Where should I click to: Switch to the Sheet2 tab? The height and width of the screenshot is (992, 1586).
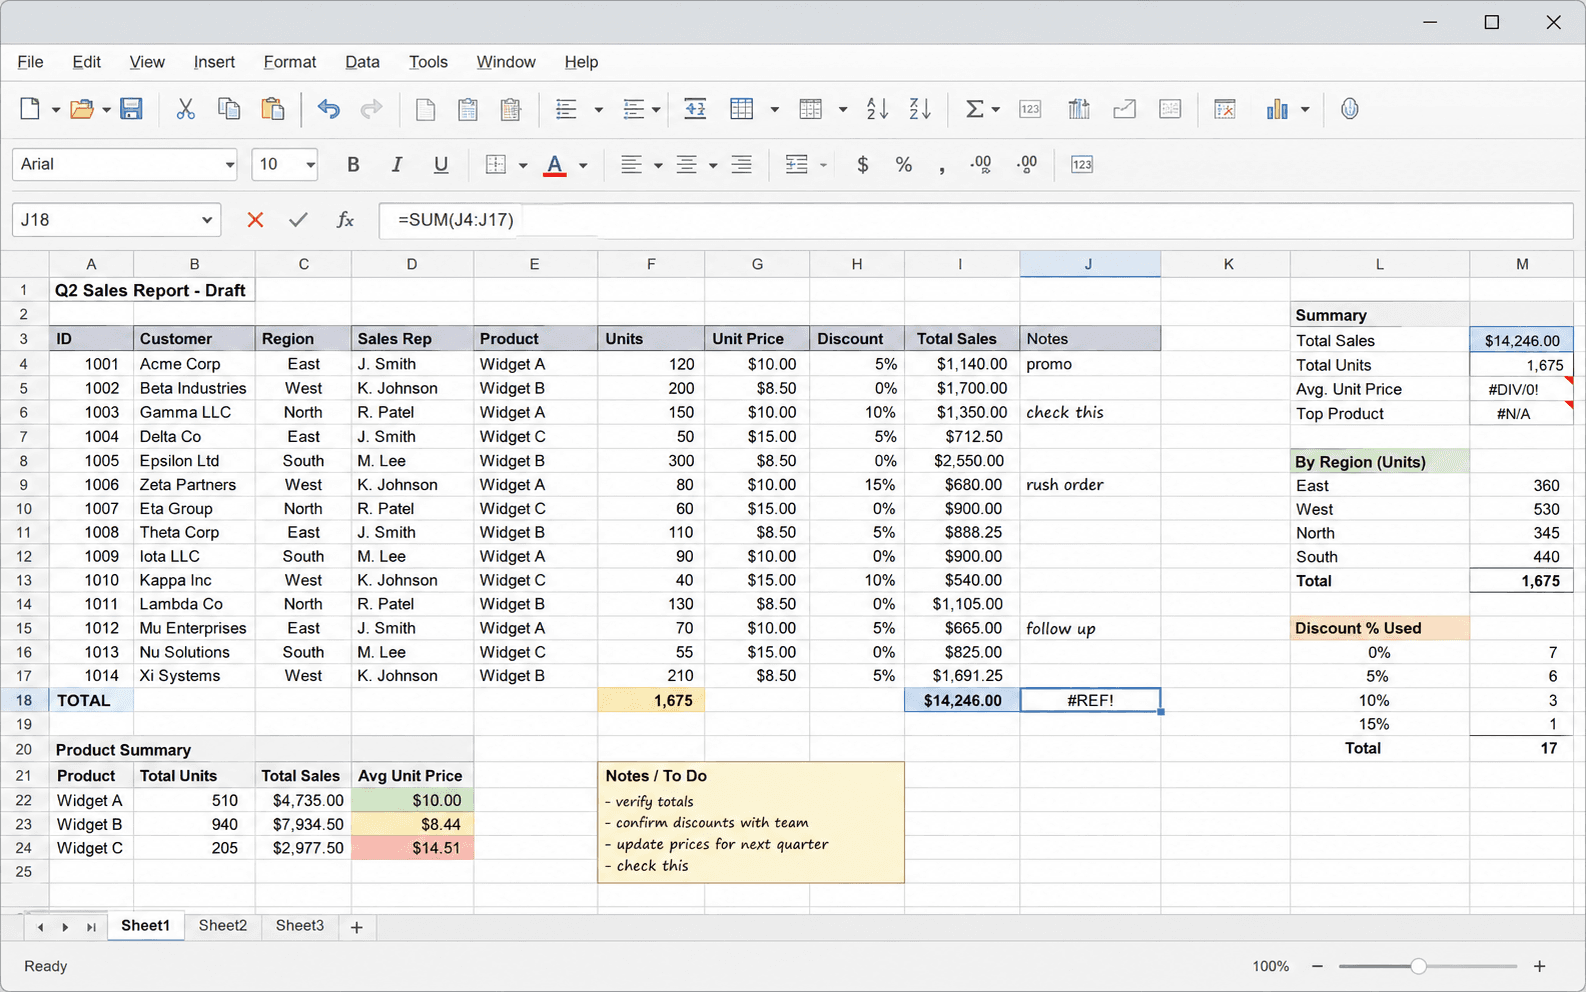click(223, 926)
